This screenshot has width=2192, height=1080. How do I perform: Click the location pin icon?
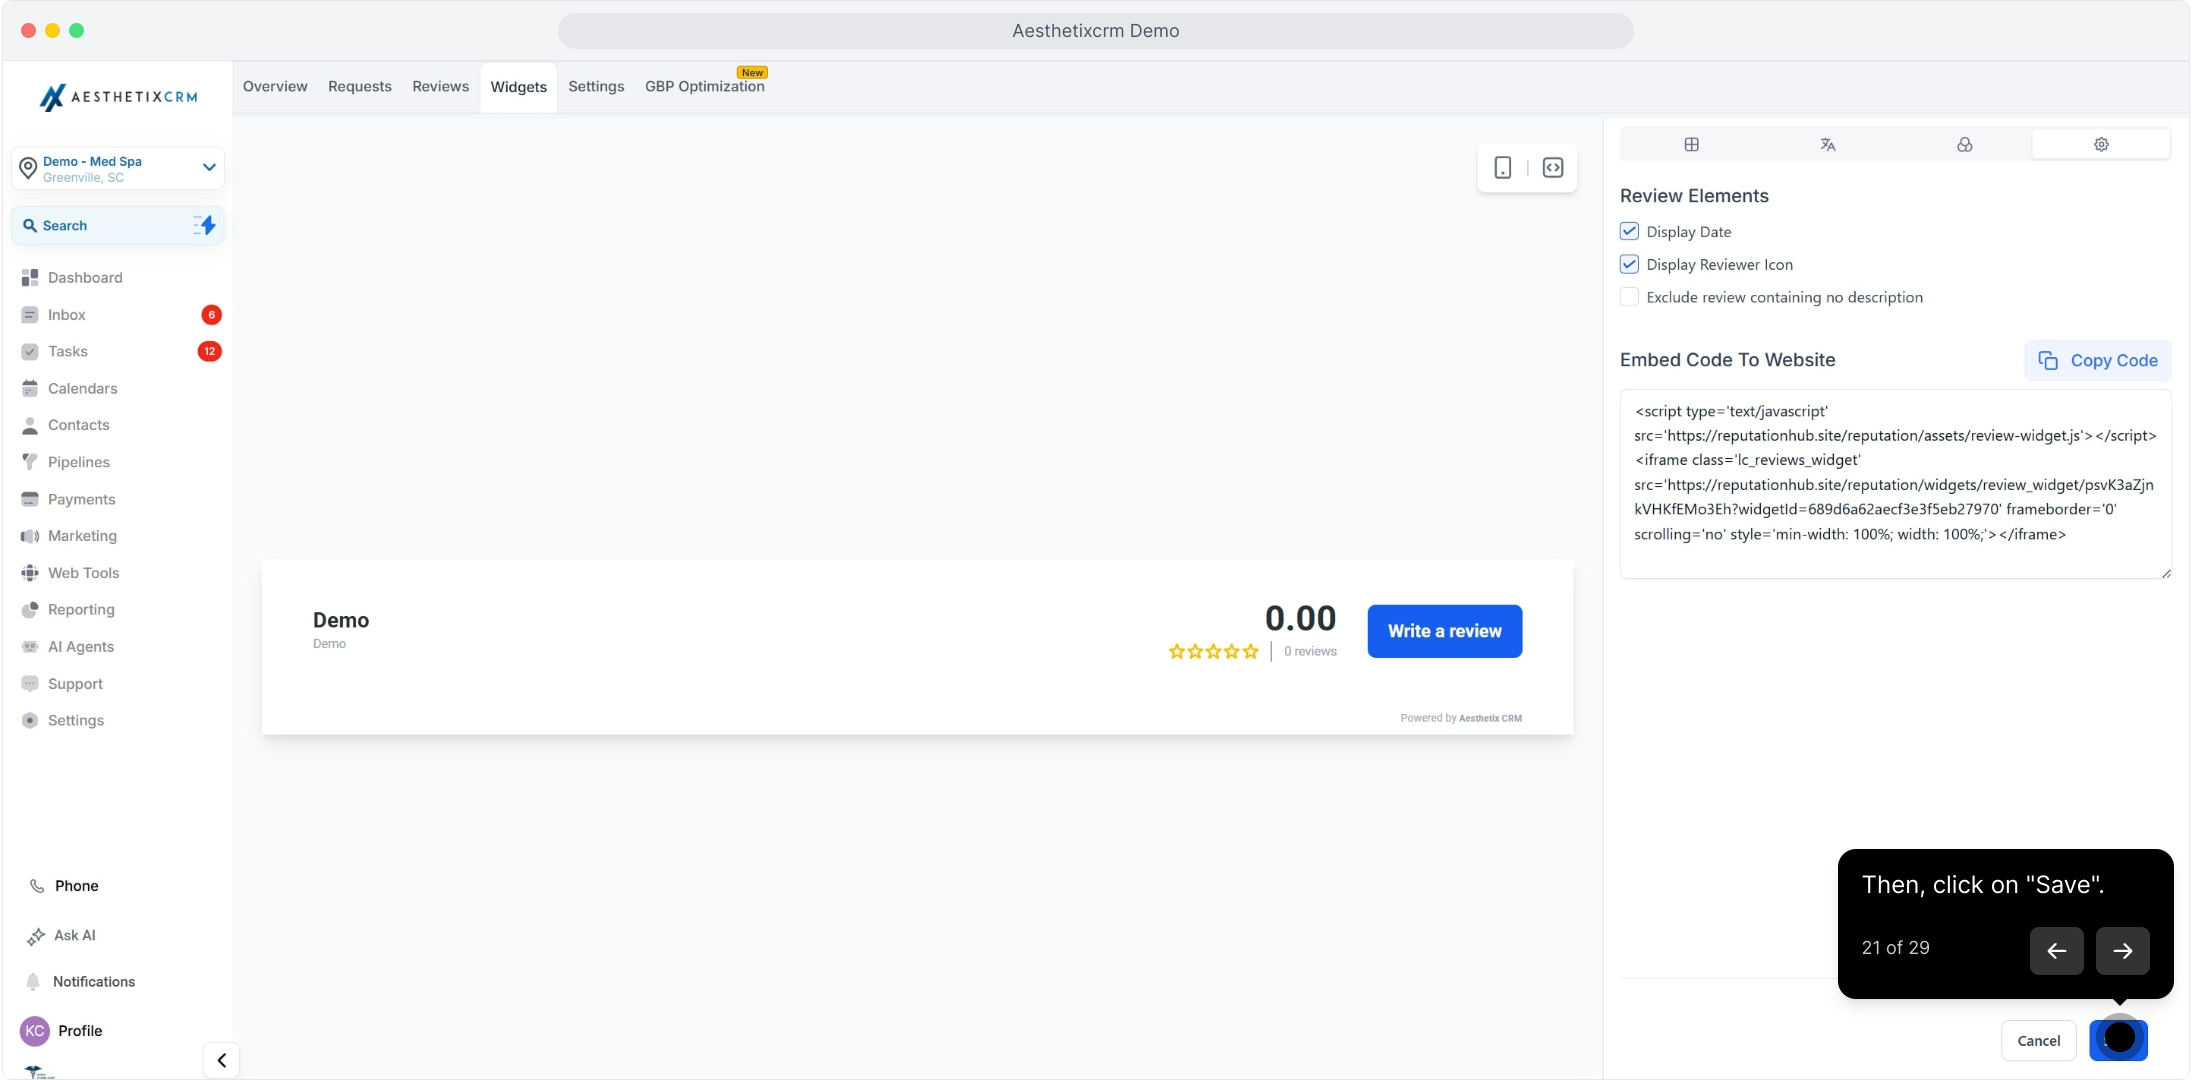[28, 167]
